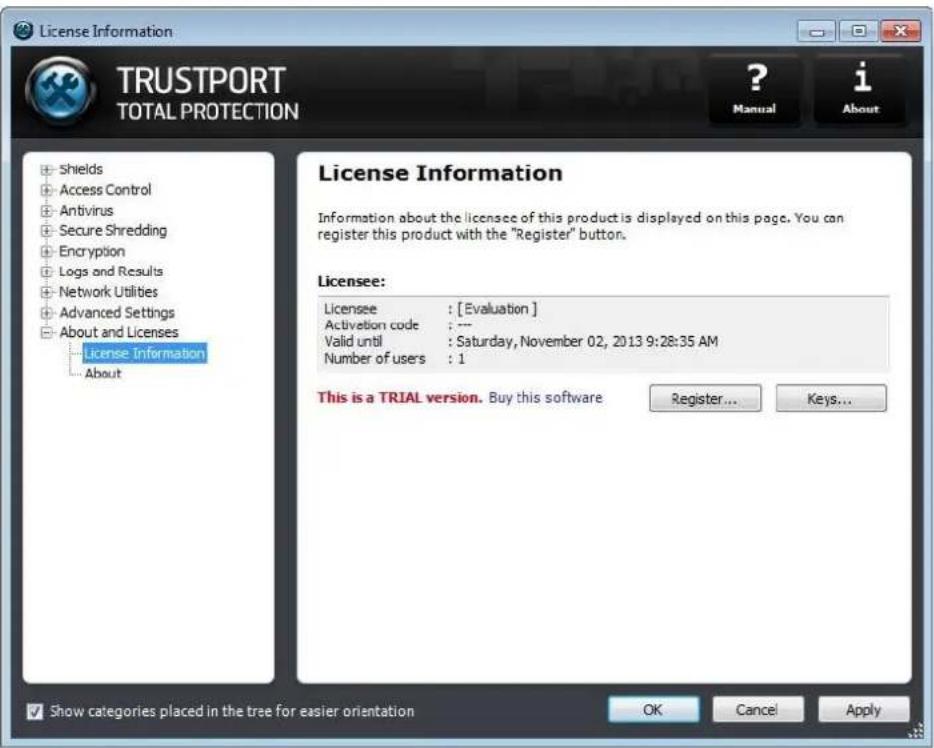934x748 pixels.
Task: Select the Advanced Settings label
Action: tap(117, 313)
